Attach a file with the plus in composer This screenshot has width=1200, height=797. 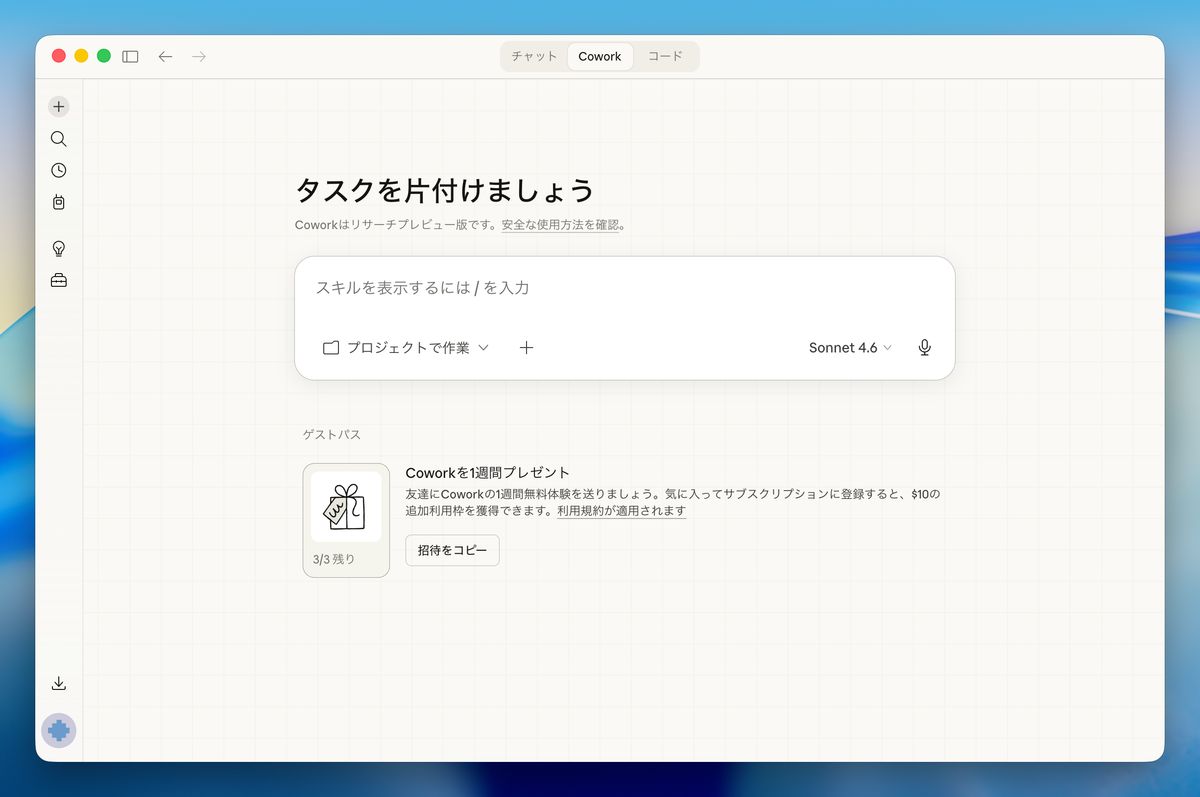point(526,347)
